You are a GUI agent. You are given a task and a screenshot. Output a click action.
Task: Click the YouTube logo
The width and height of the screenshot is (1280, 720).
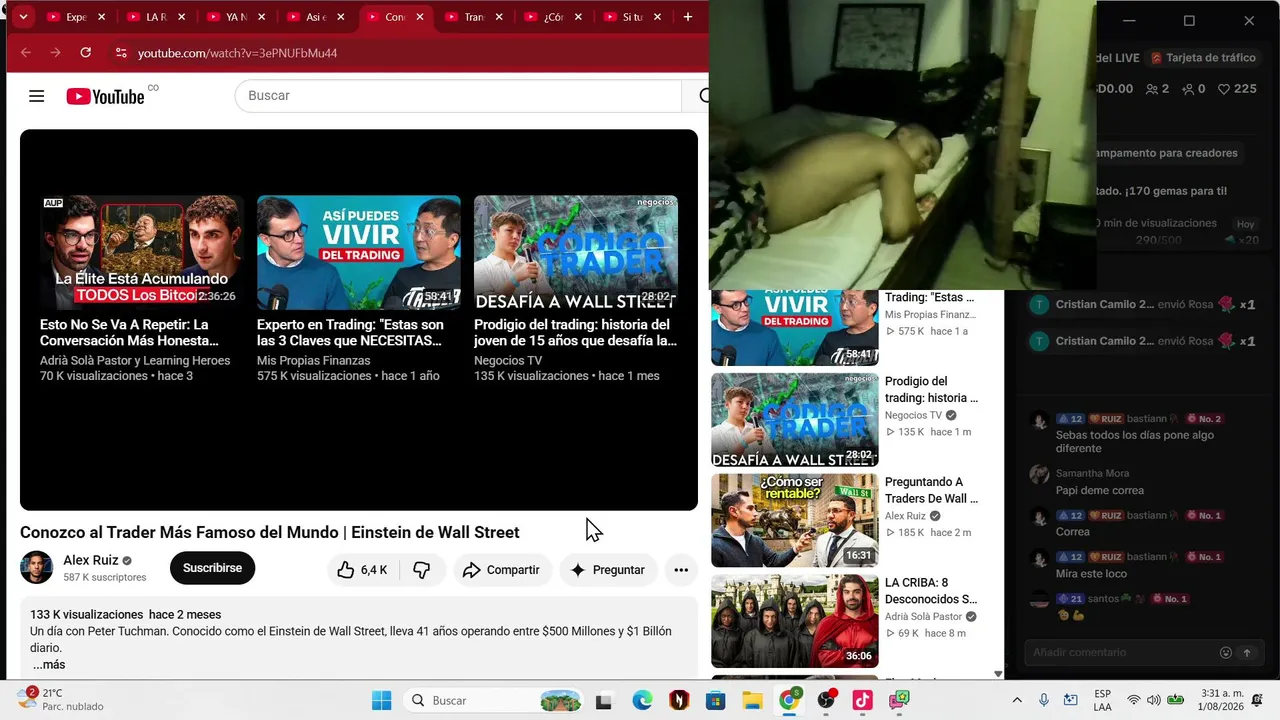[x=106, y=96]
